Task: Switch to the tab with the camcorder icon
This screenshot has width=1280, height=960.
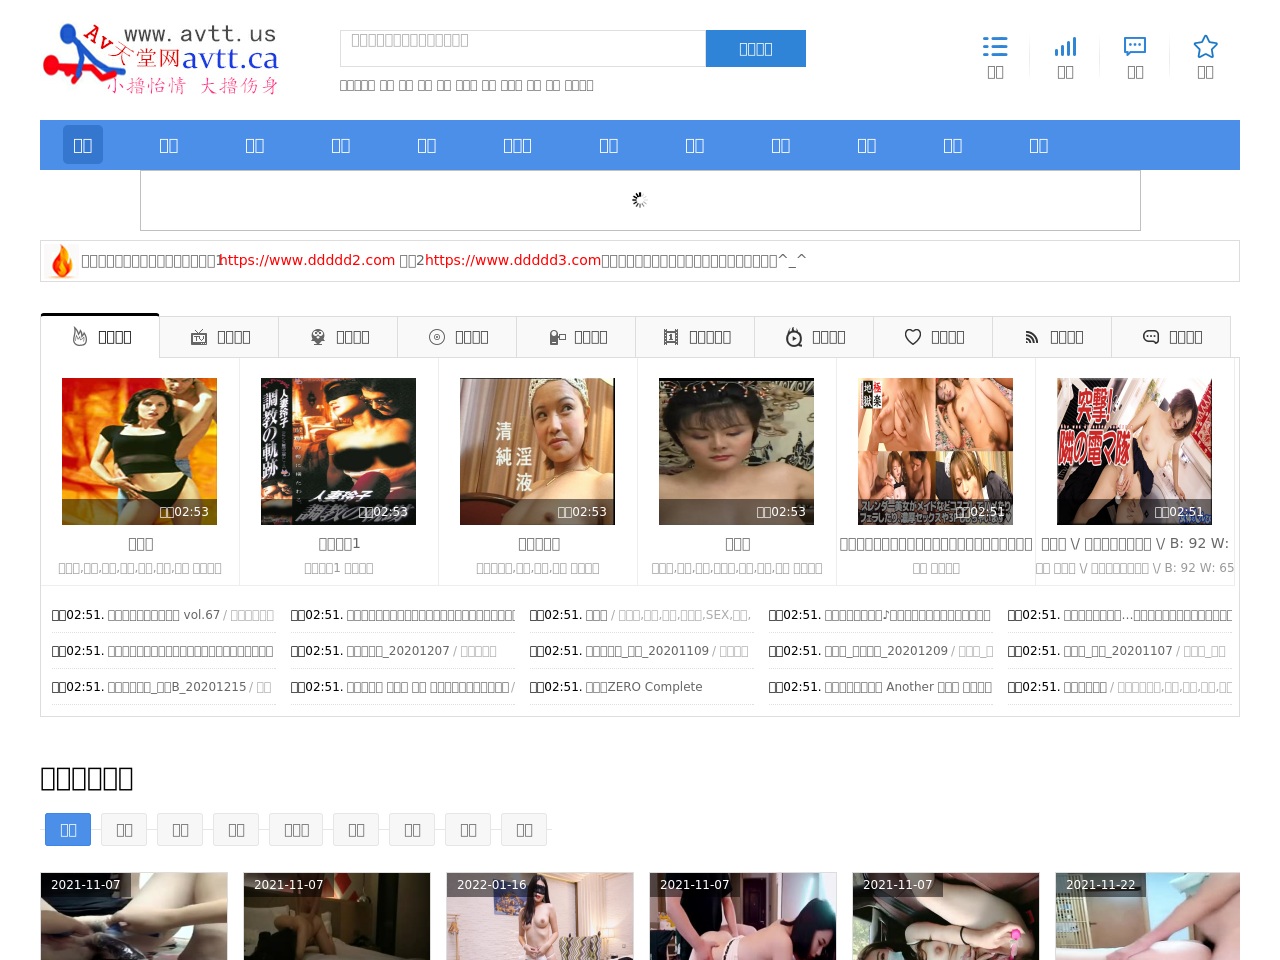Action: tap(576, 337)
